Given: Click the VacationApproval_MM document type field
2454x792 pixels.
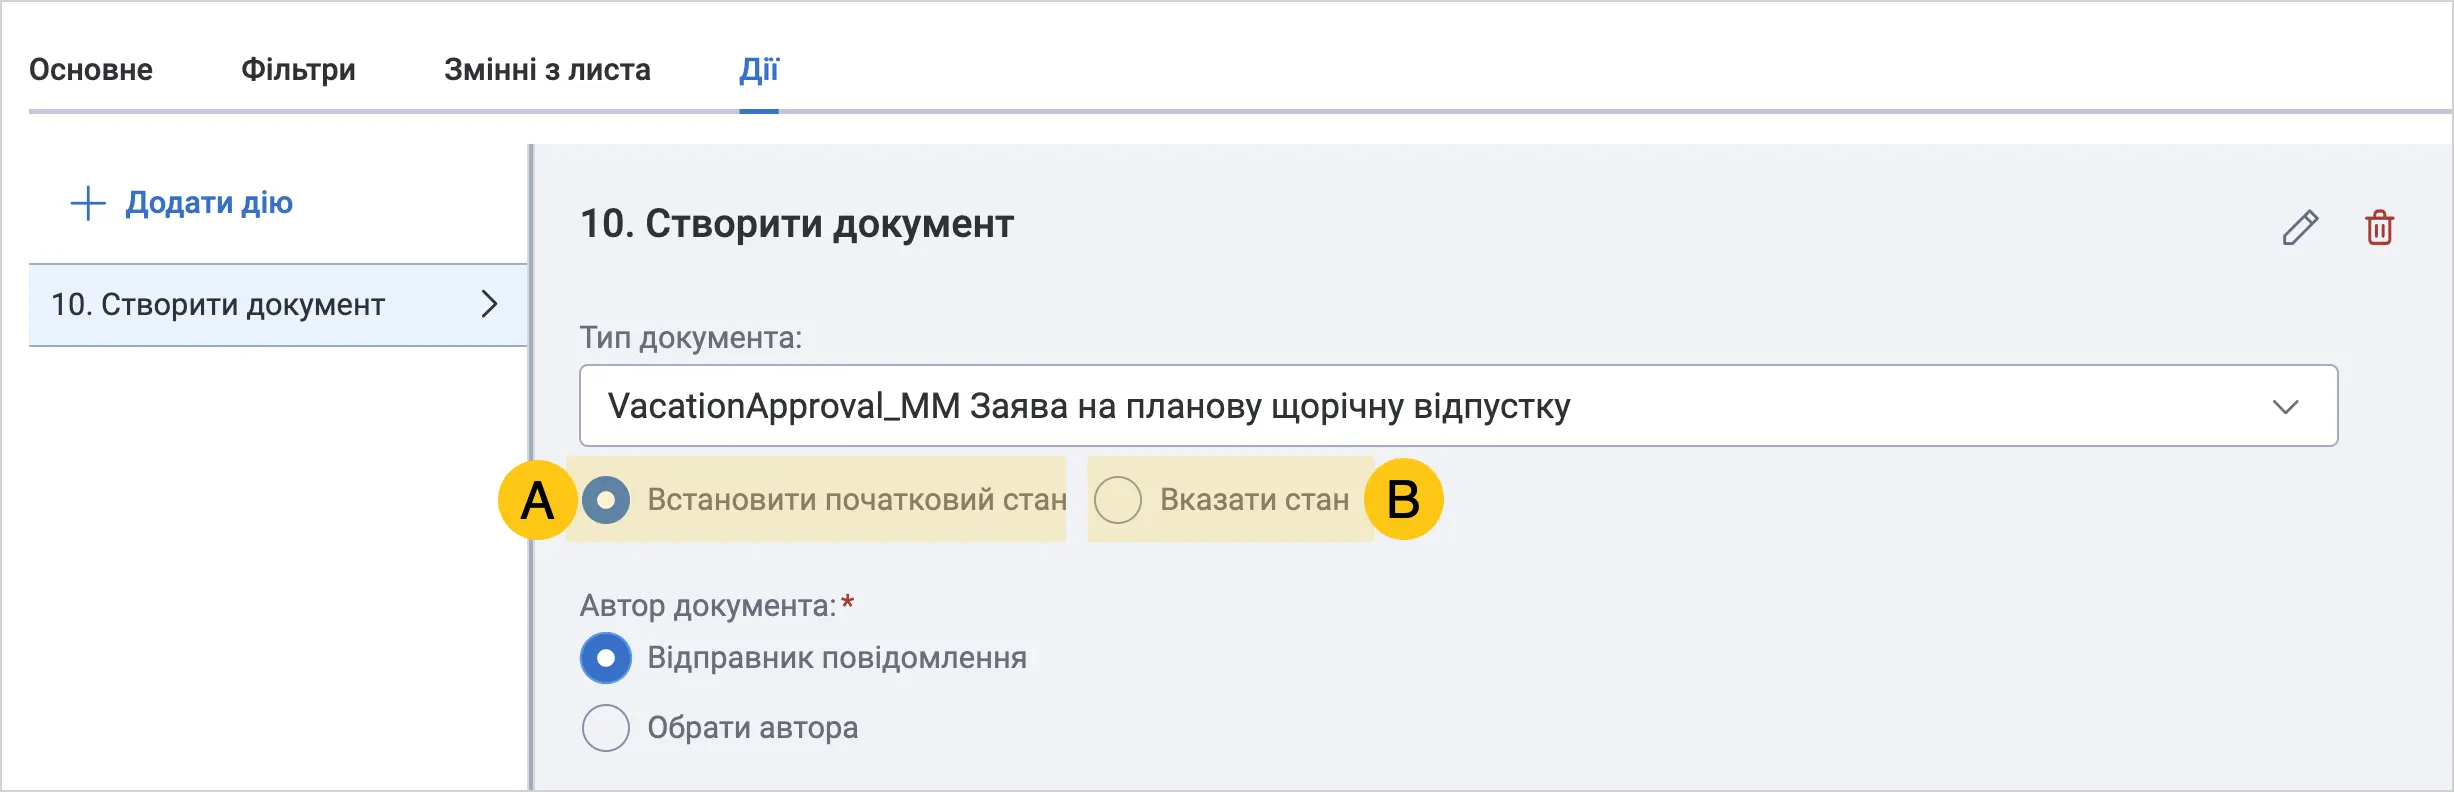Looking at the screenshot, I should click(1458, 405).
